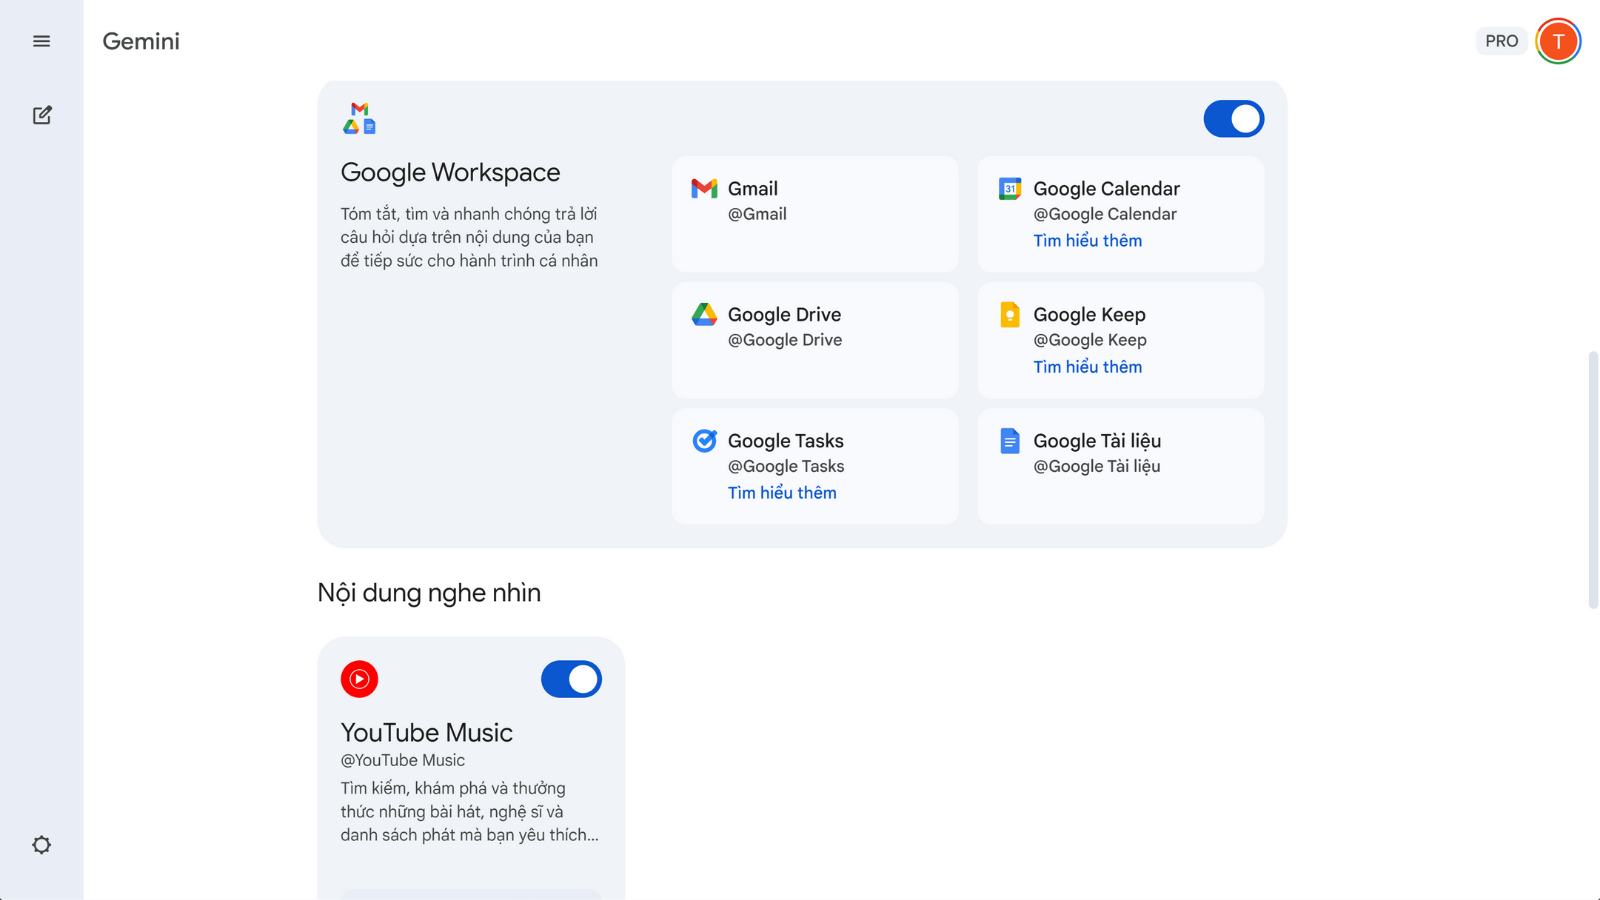
Task: Open the sidebar with the hamburger menu
Action: click(41, 41)
